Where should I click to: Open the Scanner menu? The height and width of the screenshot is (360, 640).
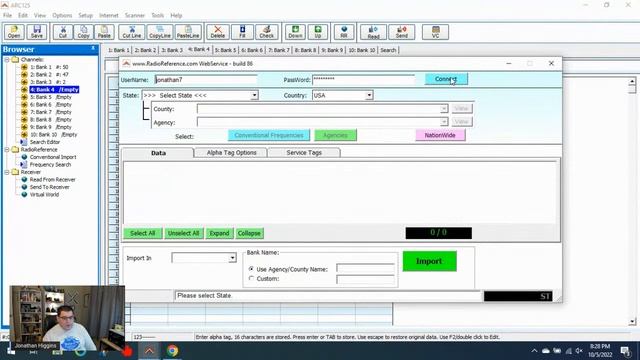coord(135,16)
